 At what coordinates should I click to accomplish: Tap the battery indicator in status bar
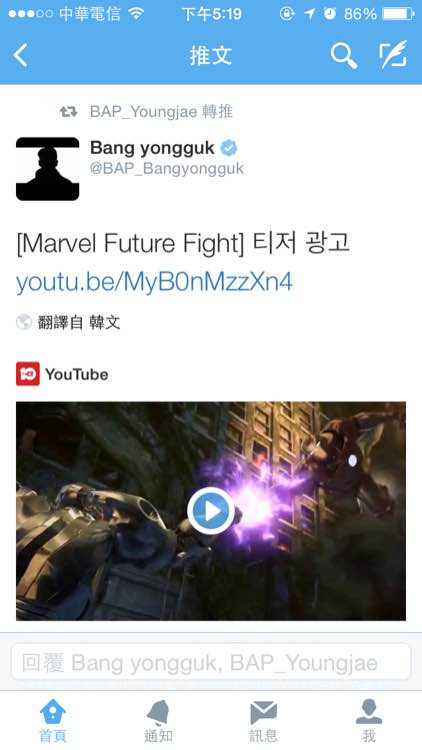pos(398,14)
